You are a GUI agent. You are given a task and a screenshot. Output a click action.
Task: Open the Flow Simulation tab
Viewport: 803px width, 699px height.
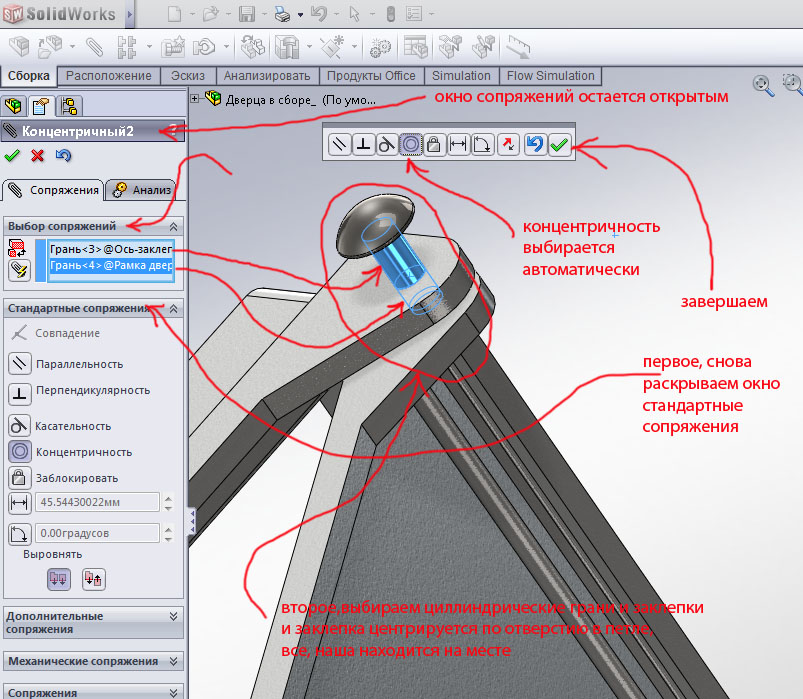550,76
